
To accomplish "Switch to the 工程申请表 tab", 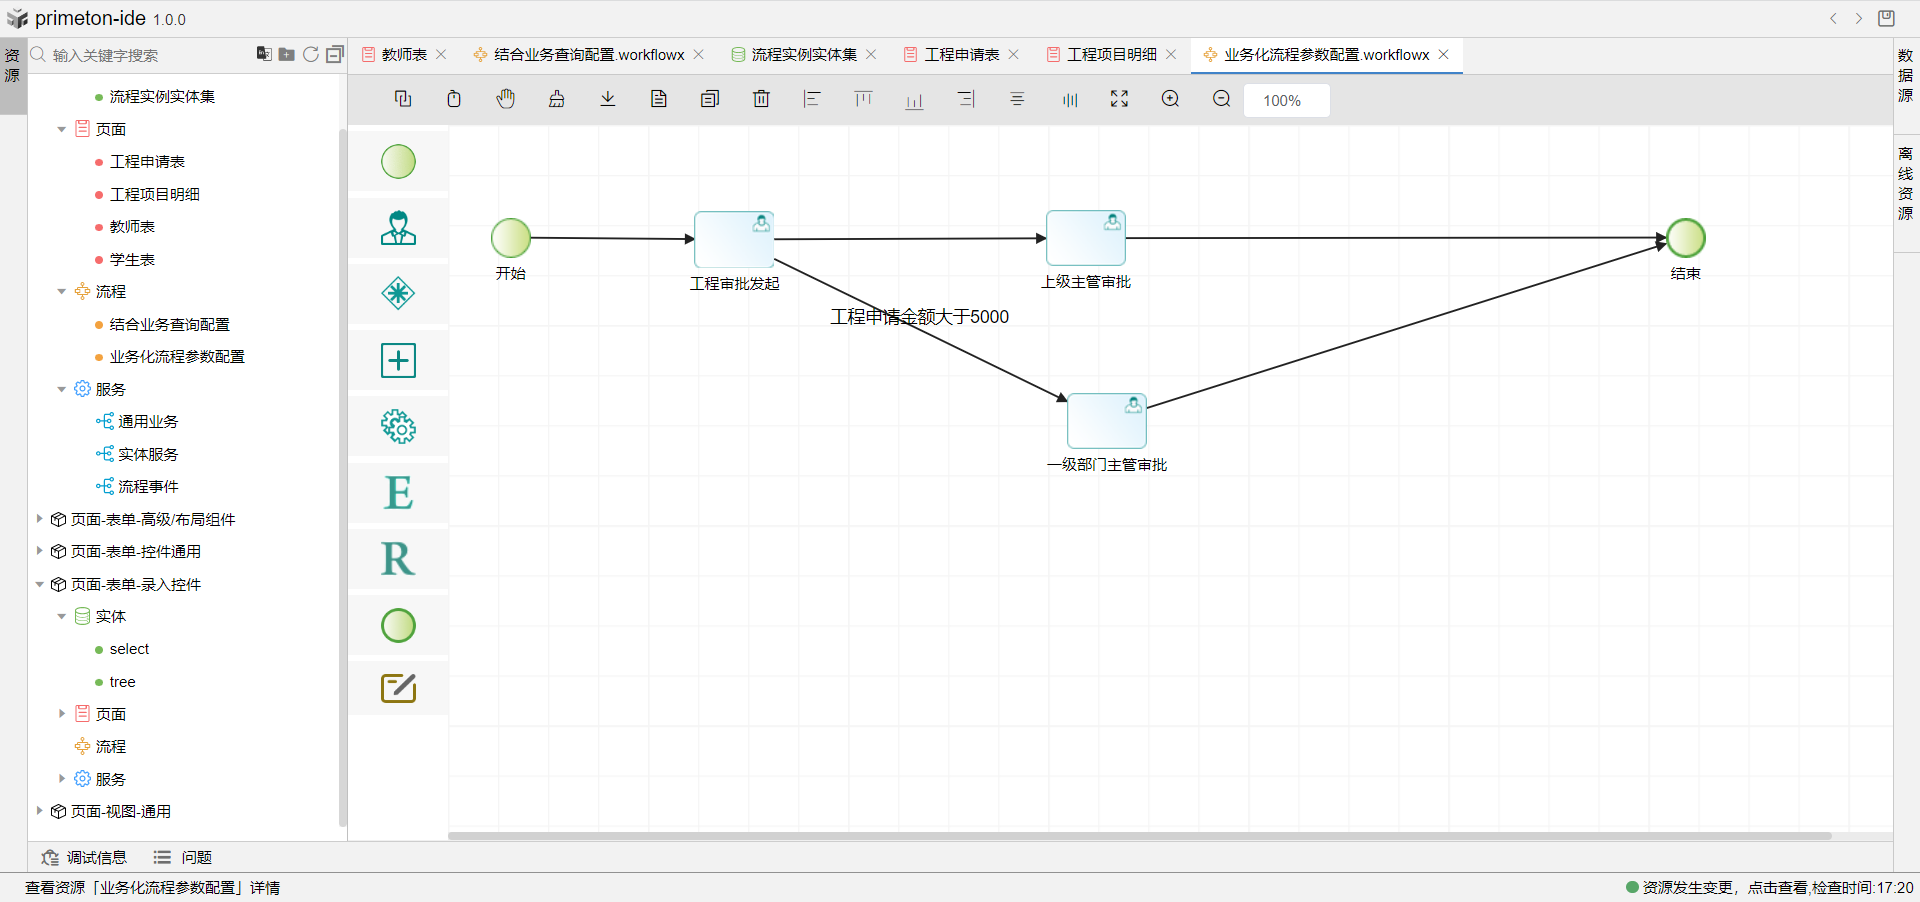I will [961, 55].
